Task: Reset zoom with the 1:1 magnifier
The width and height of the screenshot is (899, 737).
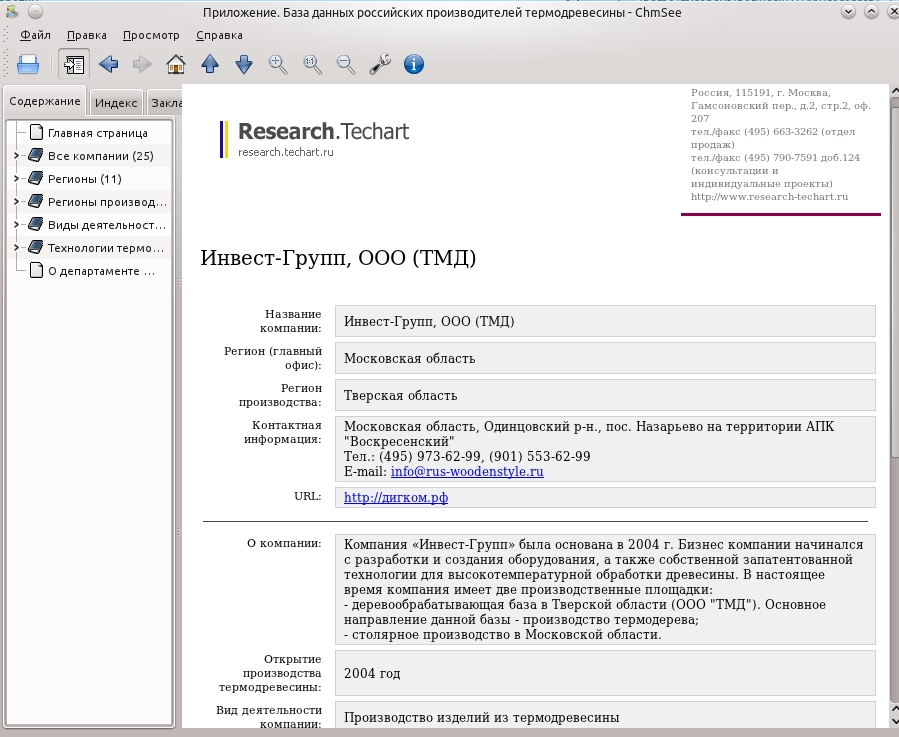Action: [x=312, y=64]
